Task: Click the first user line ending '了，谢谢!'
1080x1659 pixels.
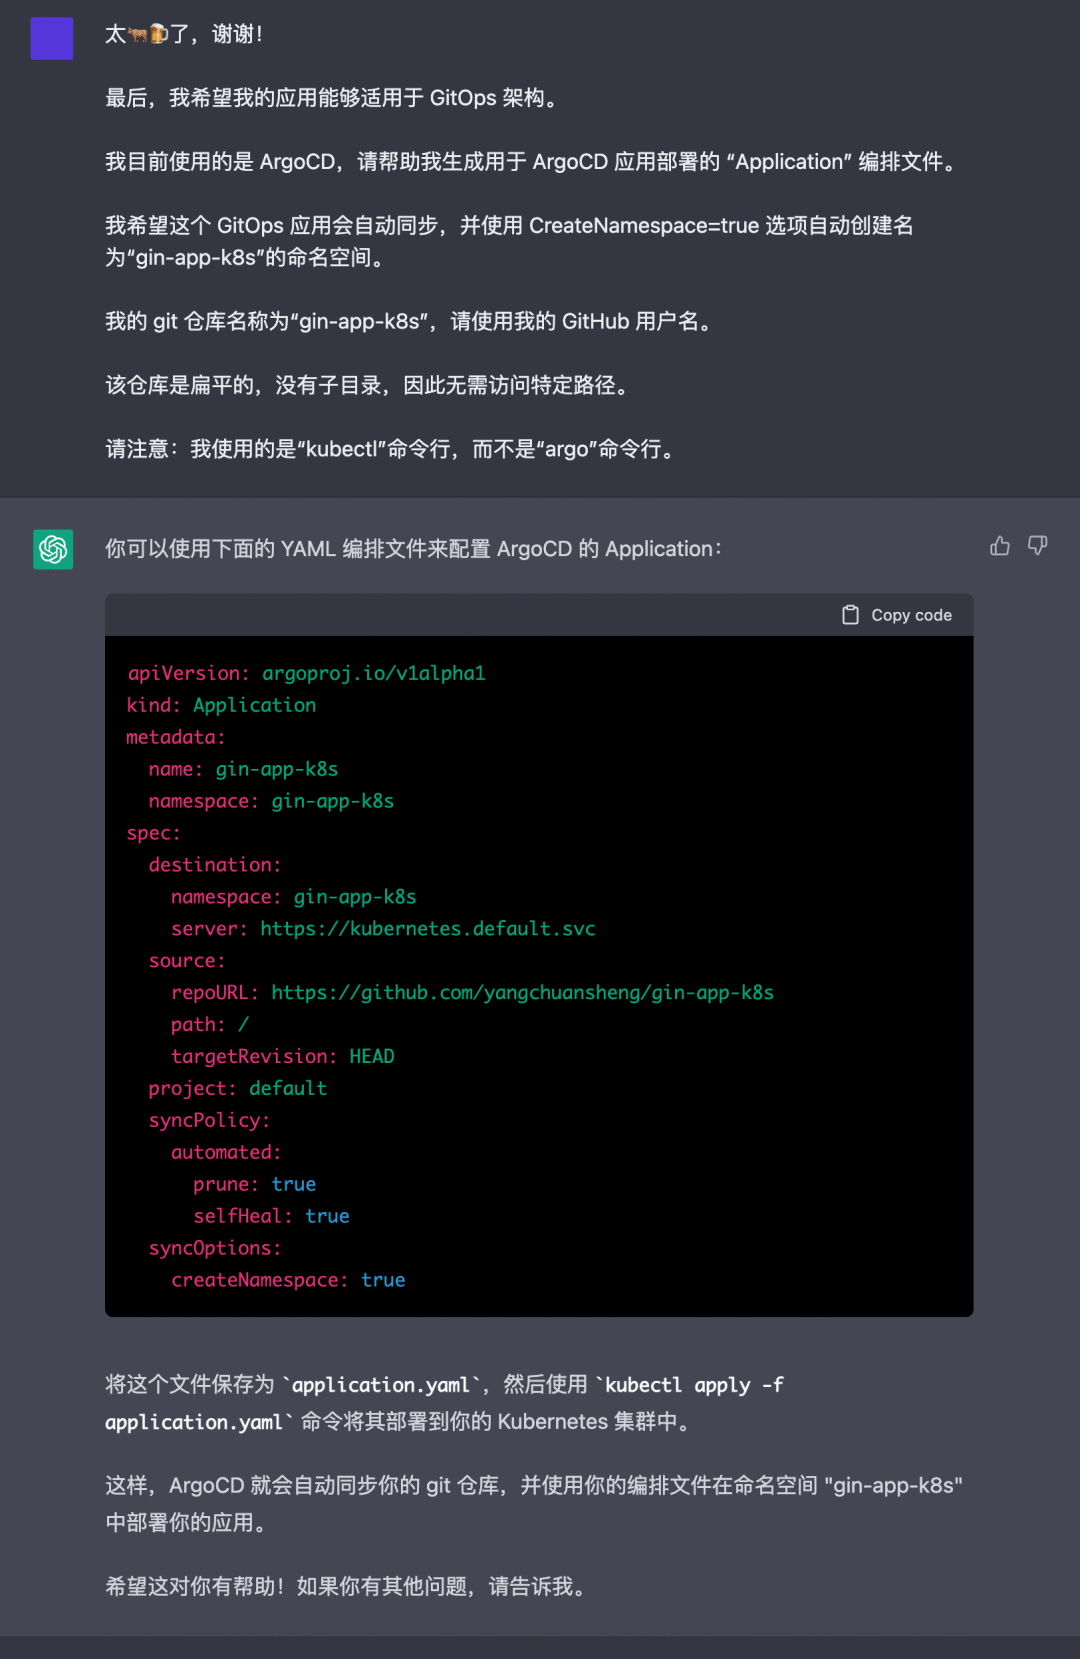Action: 184,34
